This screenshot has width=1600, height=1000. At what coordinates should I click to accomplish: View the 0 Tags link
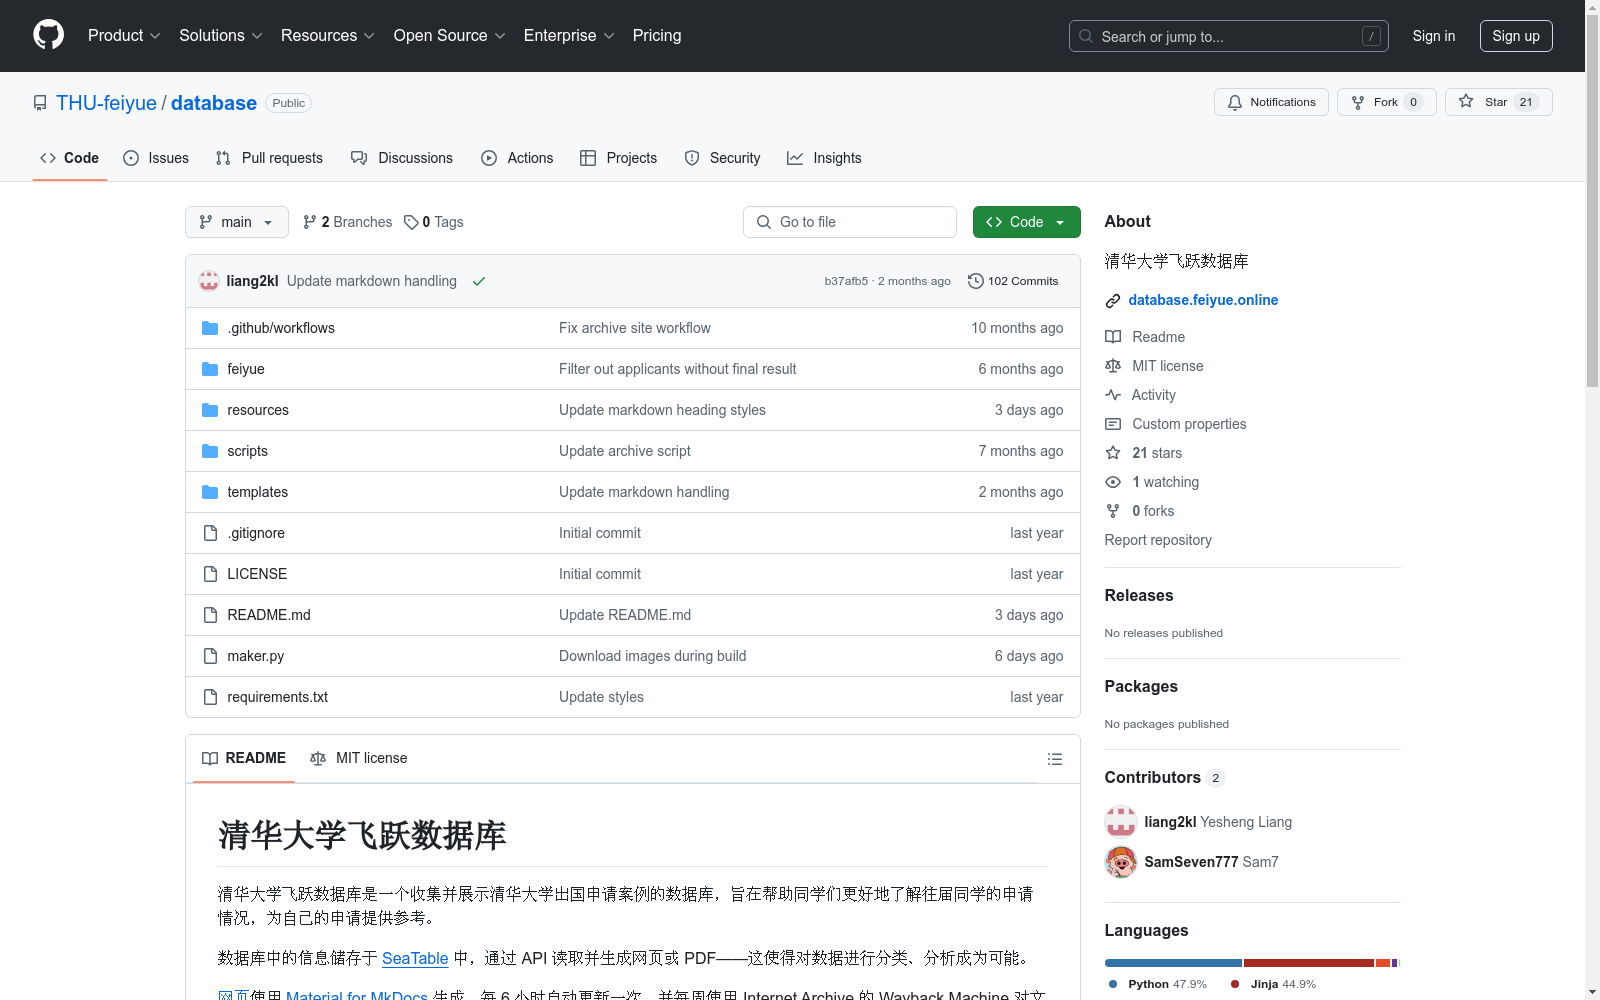[434, 222]
